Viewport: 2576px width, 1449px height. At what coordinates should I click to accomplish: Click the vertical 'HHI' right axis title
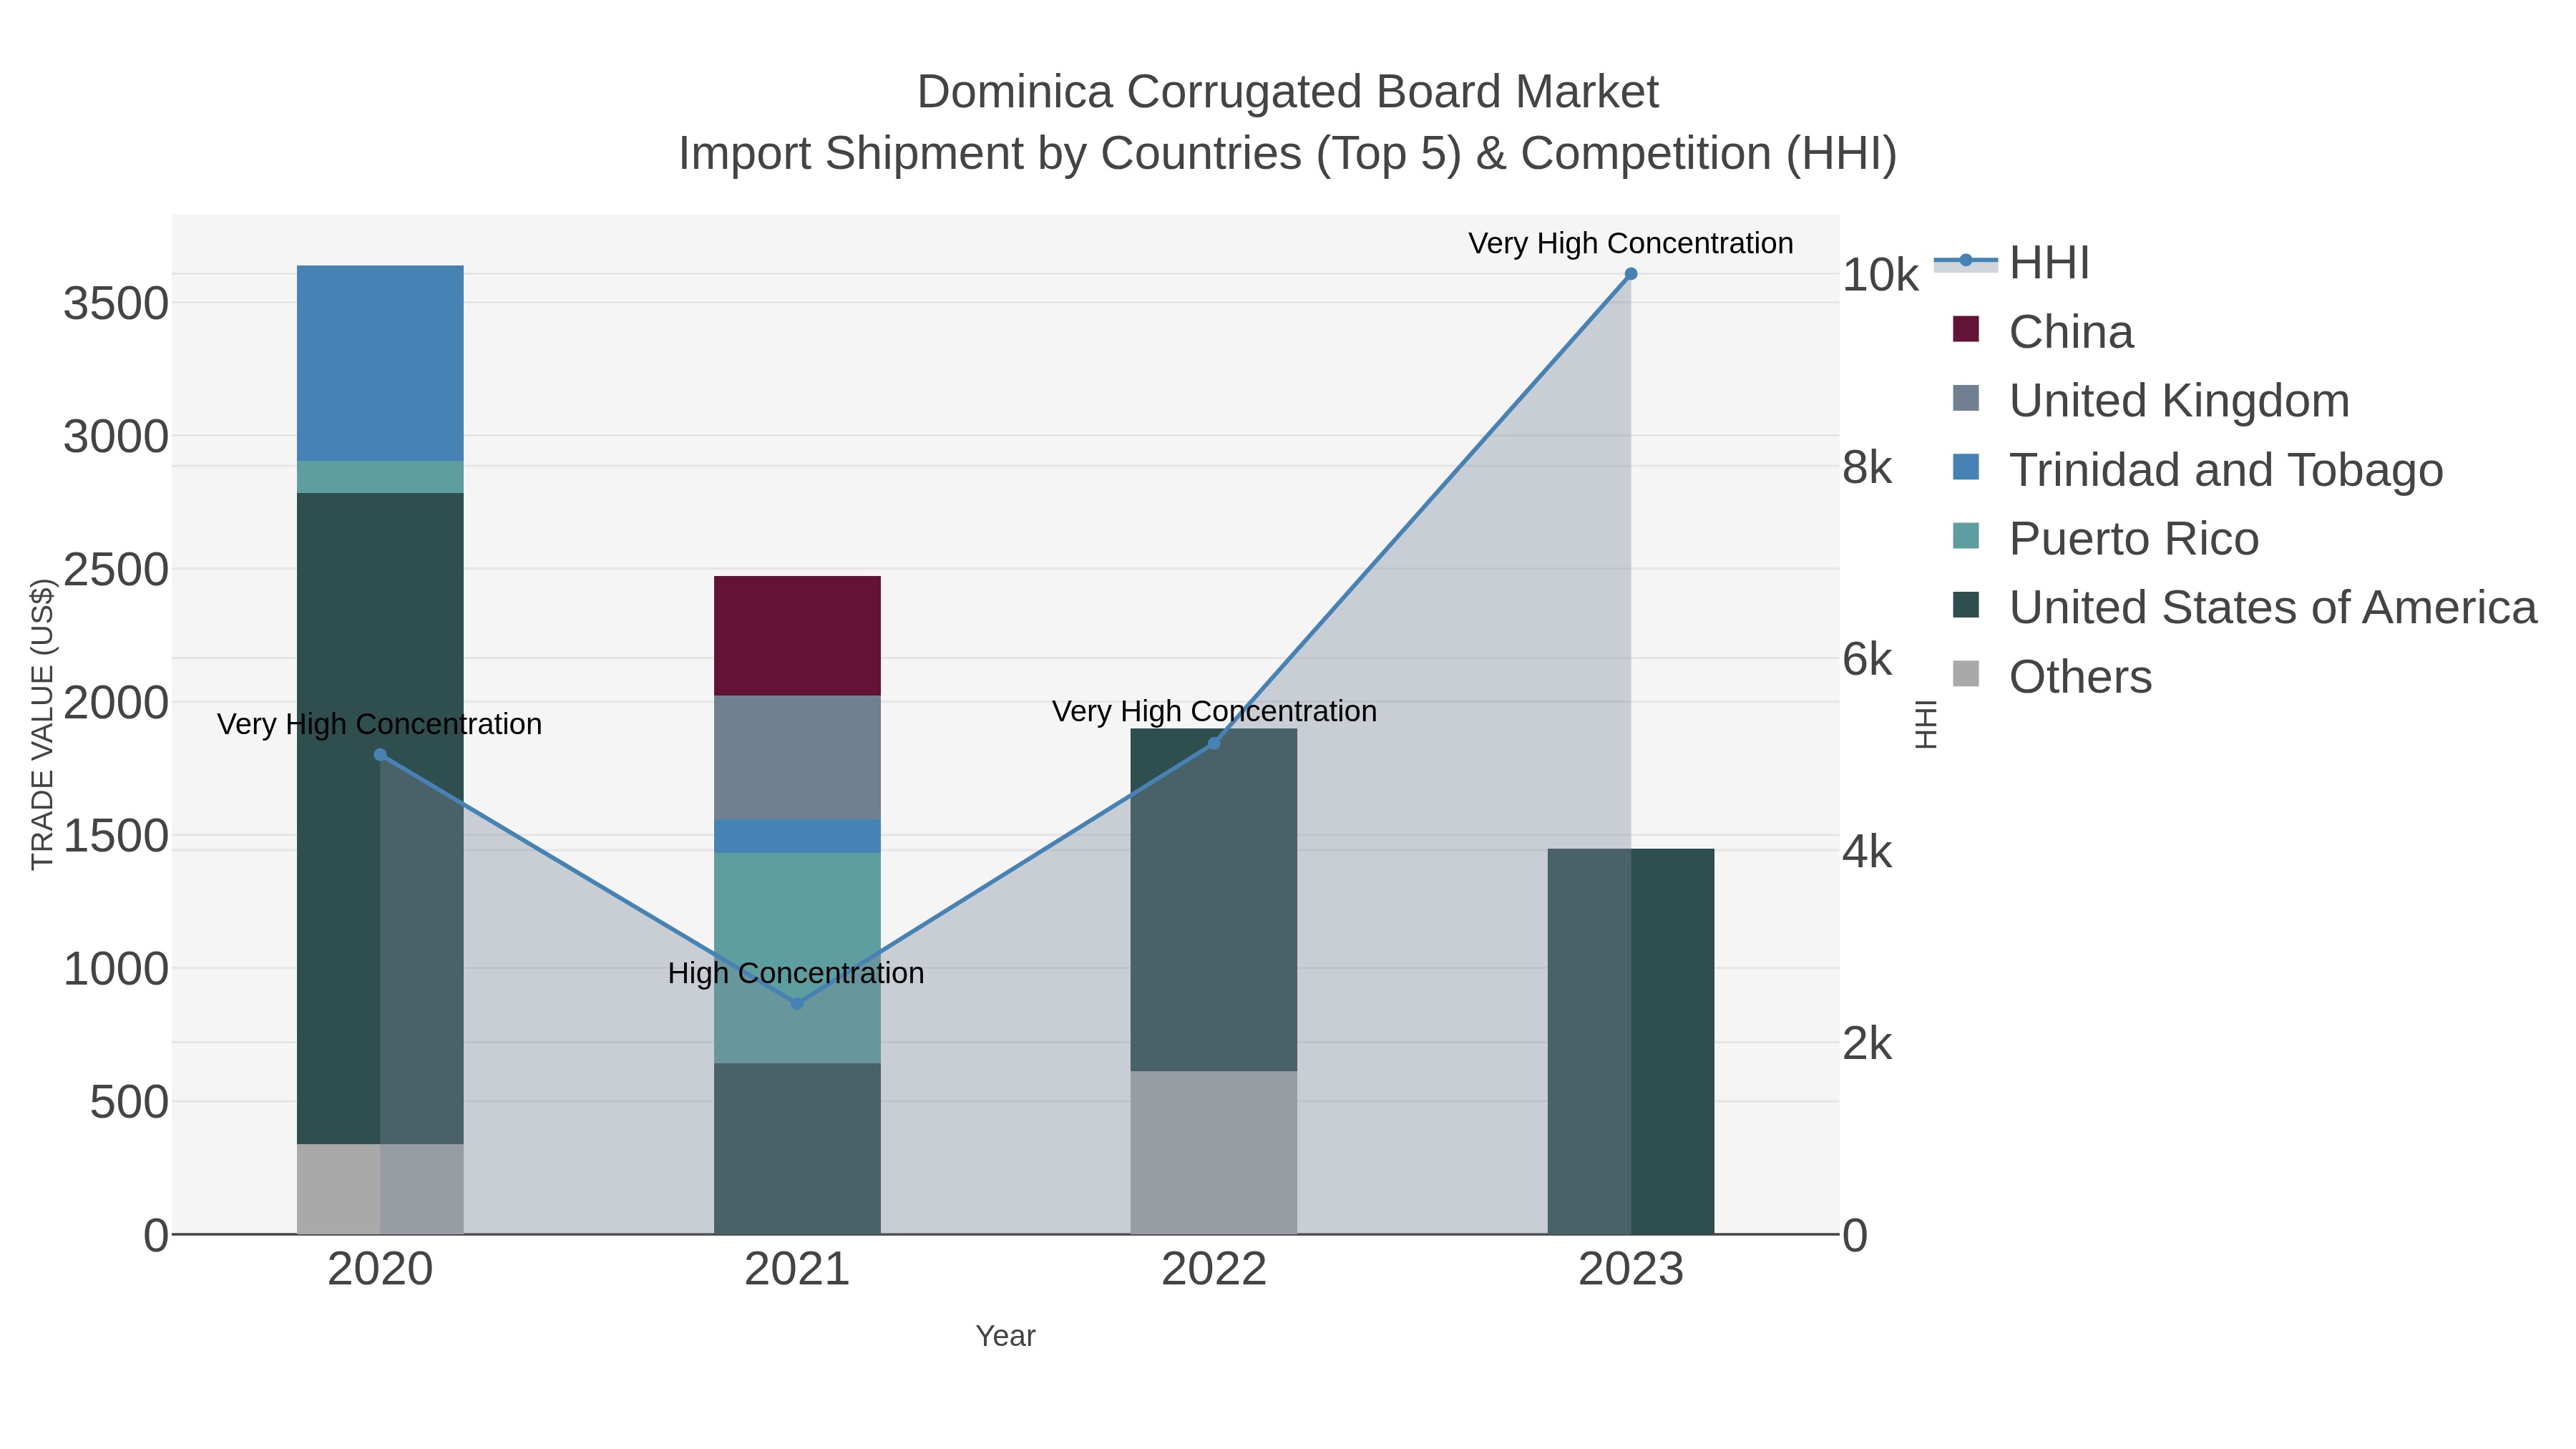click(x=1925, y=724)
